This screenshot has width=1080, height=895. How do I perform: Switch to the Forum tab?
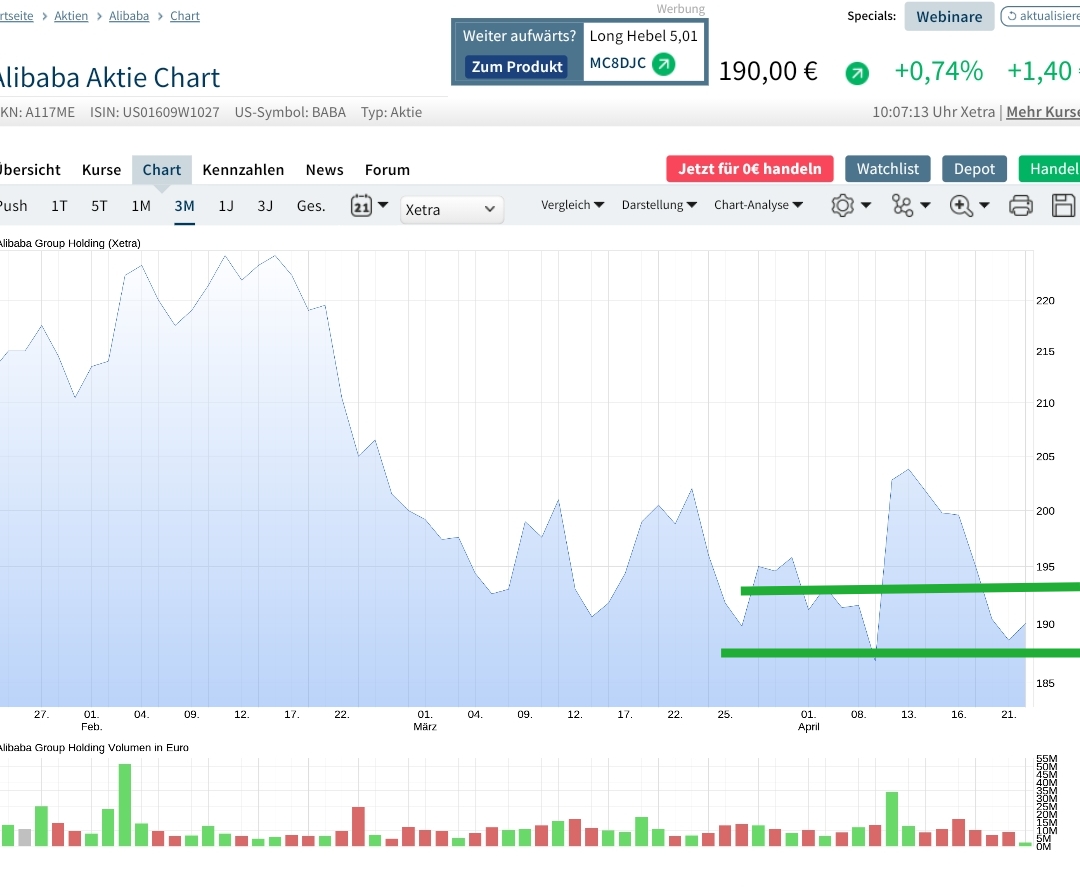(x=387, y=169)
